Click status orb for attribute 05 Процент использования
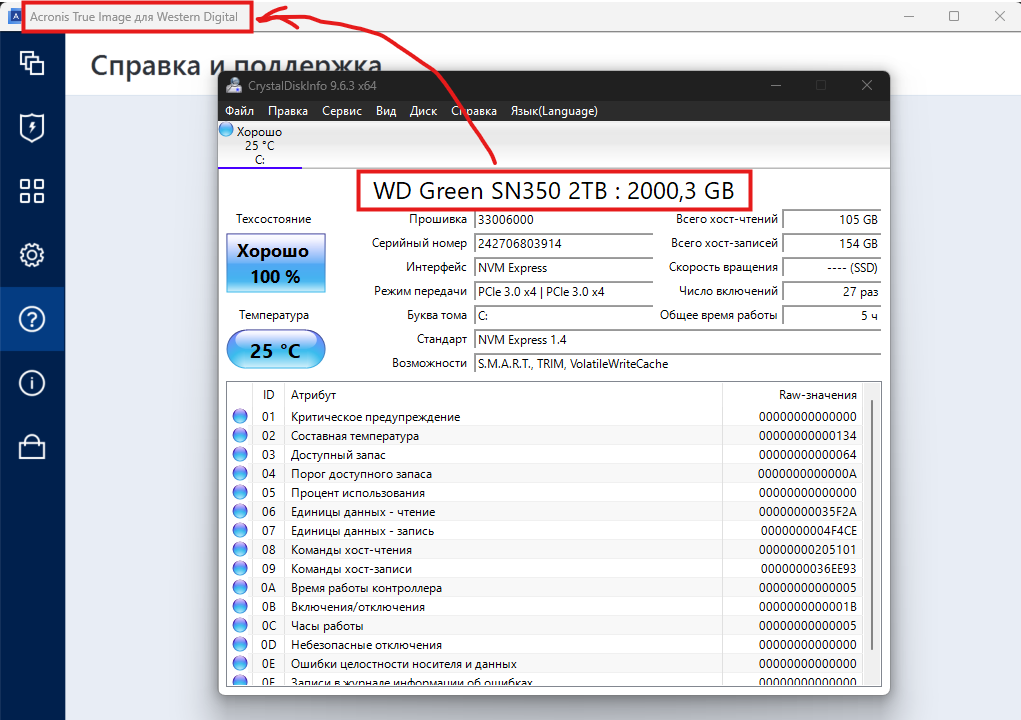This screenshot has width=1021, height=720. coord(240,492)
